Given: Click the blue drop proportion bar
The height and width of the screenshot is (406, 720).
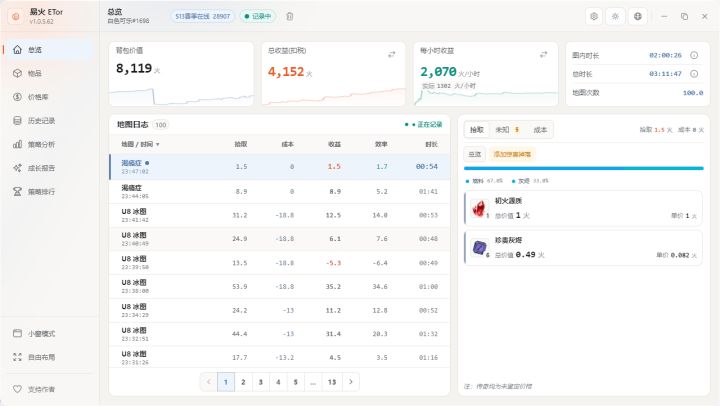Looking at the screenshot, I should pos(584,169).
